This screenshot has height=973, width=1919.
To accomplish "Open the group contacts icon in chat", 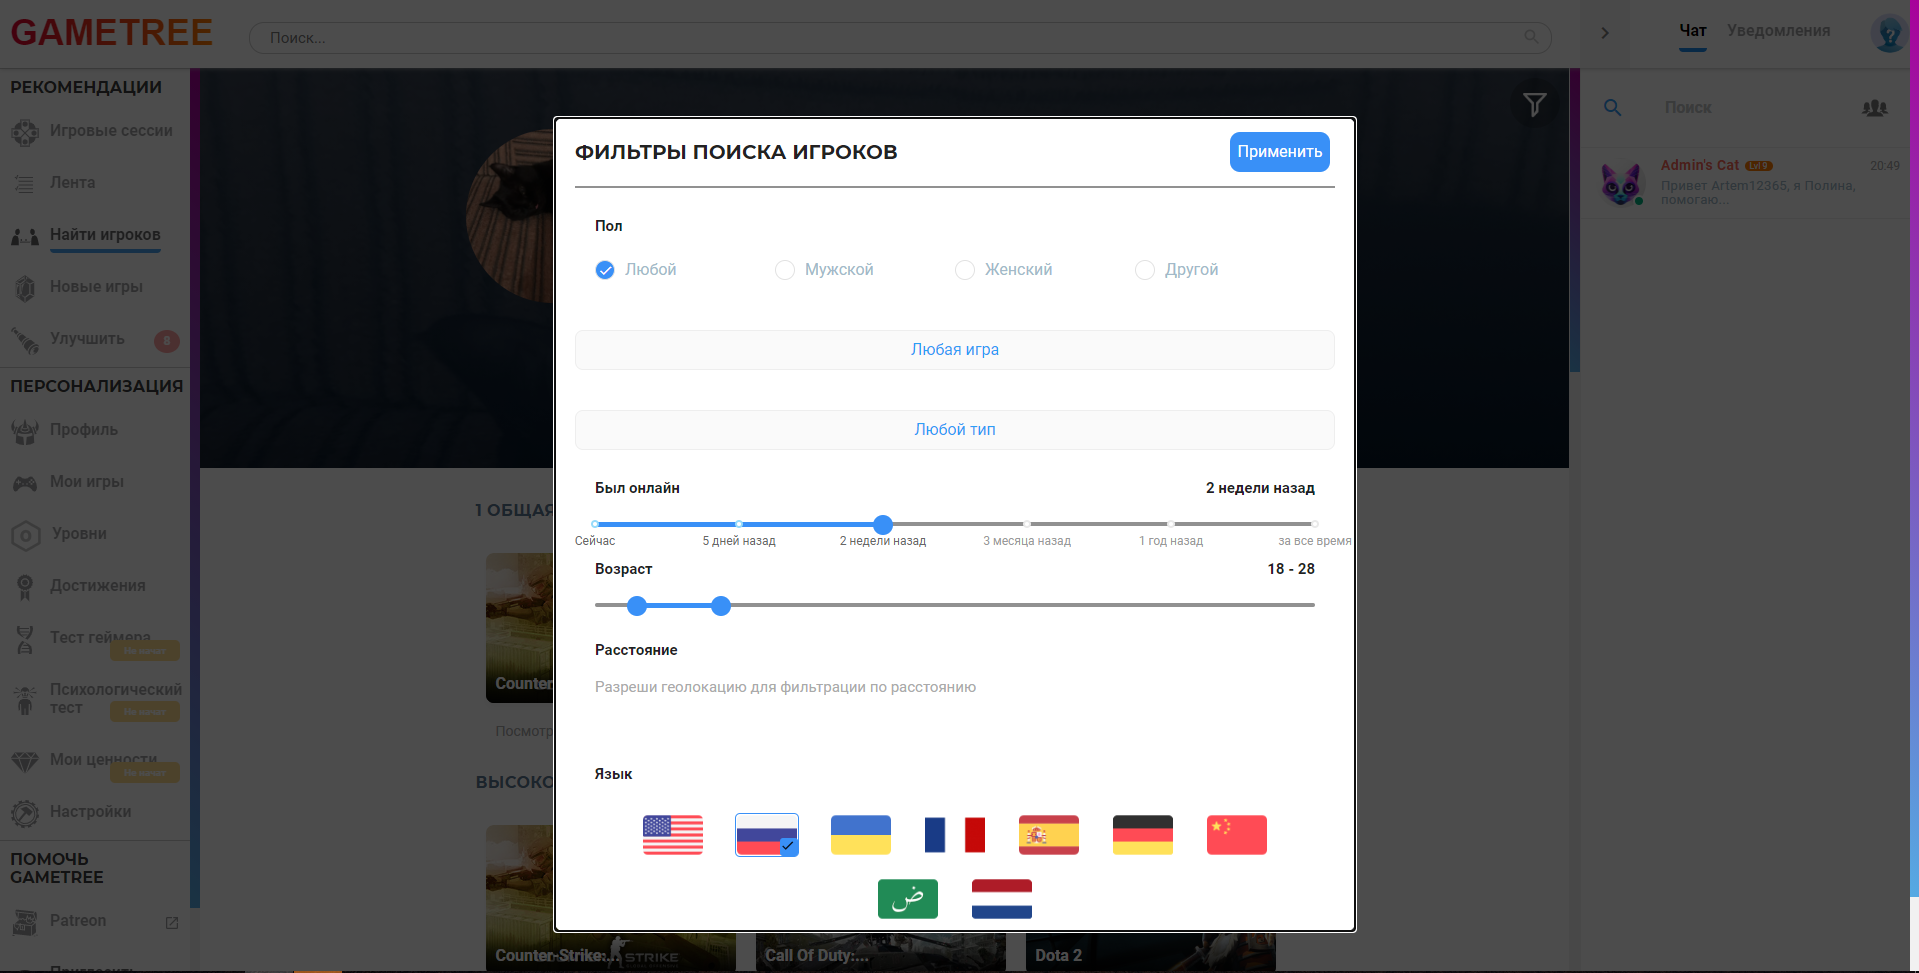I will (1874, 107).
